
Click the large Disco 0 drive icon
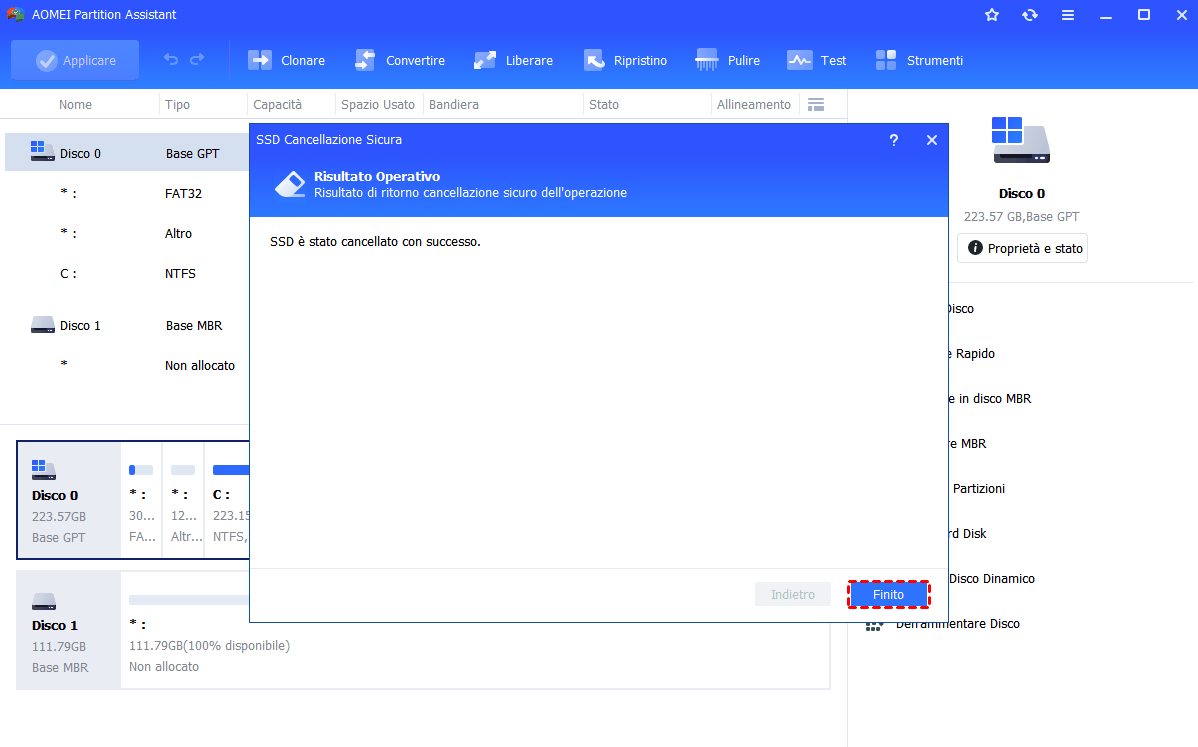tap(1021, 140)
